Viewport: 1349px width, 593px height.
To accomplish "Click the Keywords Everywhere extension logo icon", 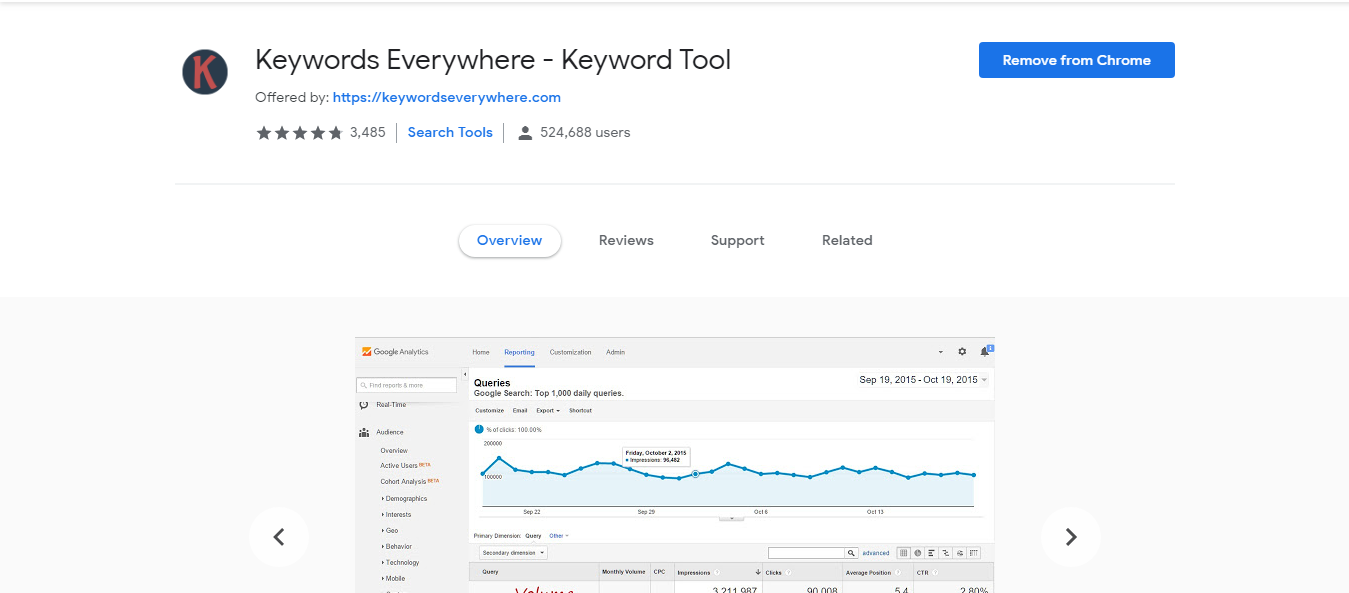I will click(205, 72).
